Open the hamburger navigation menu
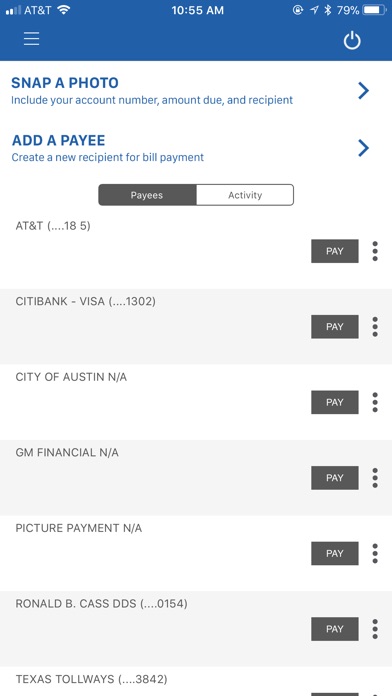 [32, 39]
